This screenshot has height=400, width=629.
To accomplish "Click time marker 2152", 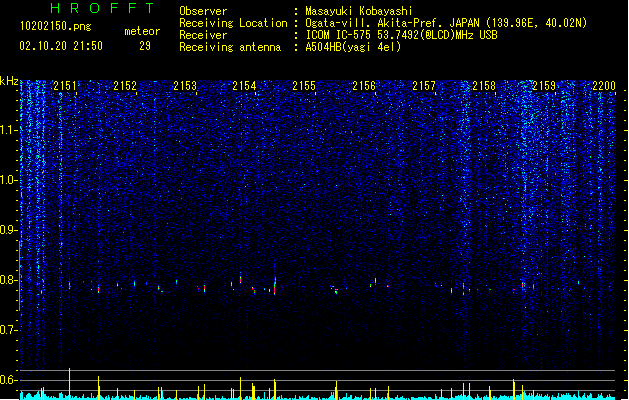I will point(125,85).
